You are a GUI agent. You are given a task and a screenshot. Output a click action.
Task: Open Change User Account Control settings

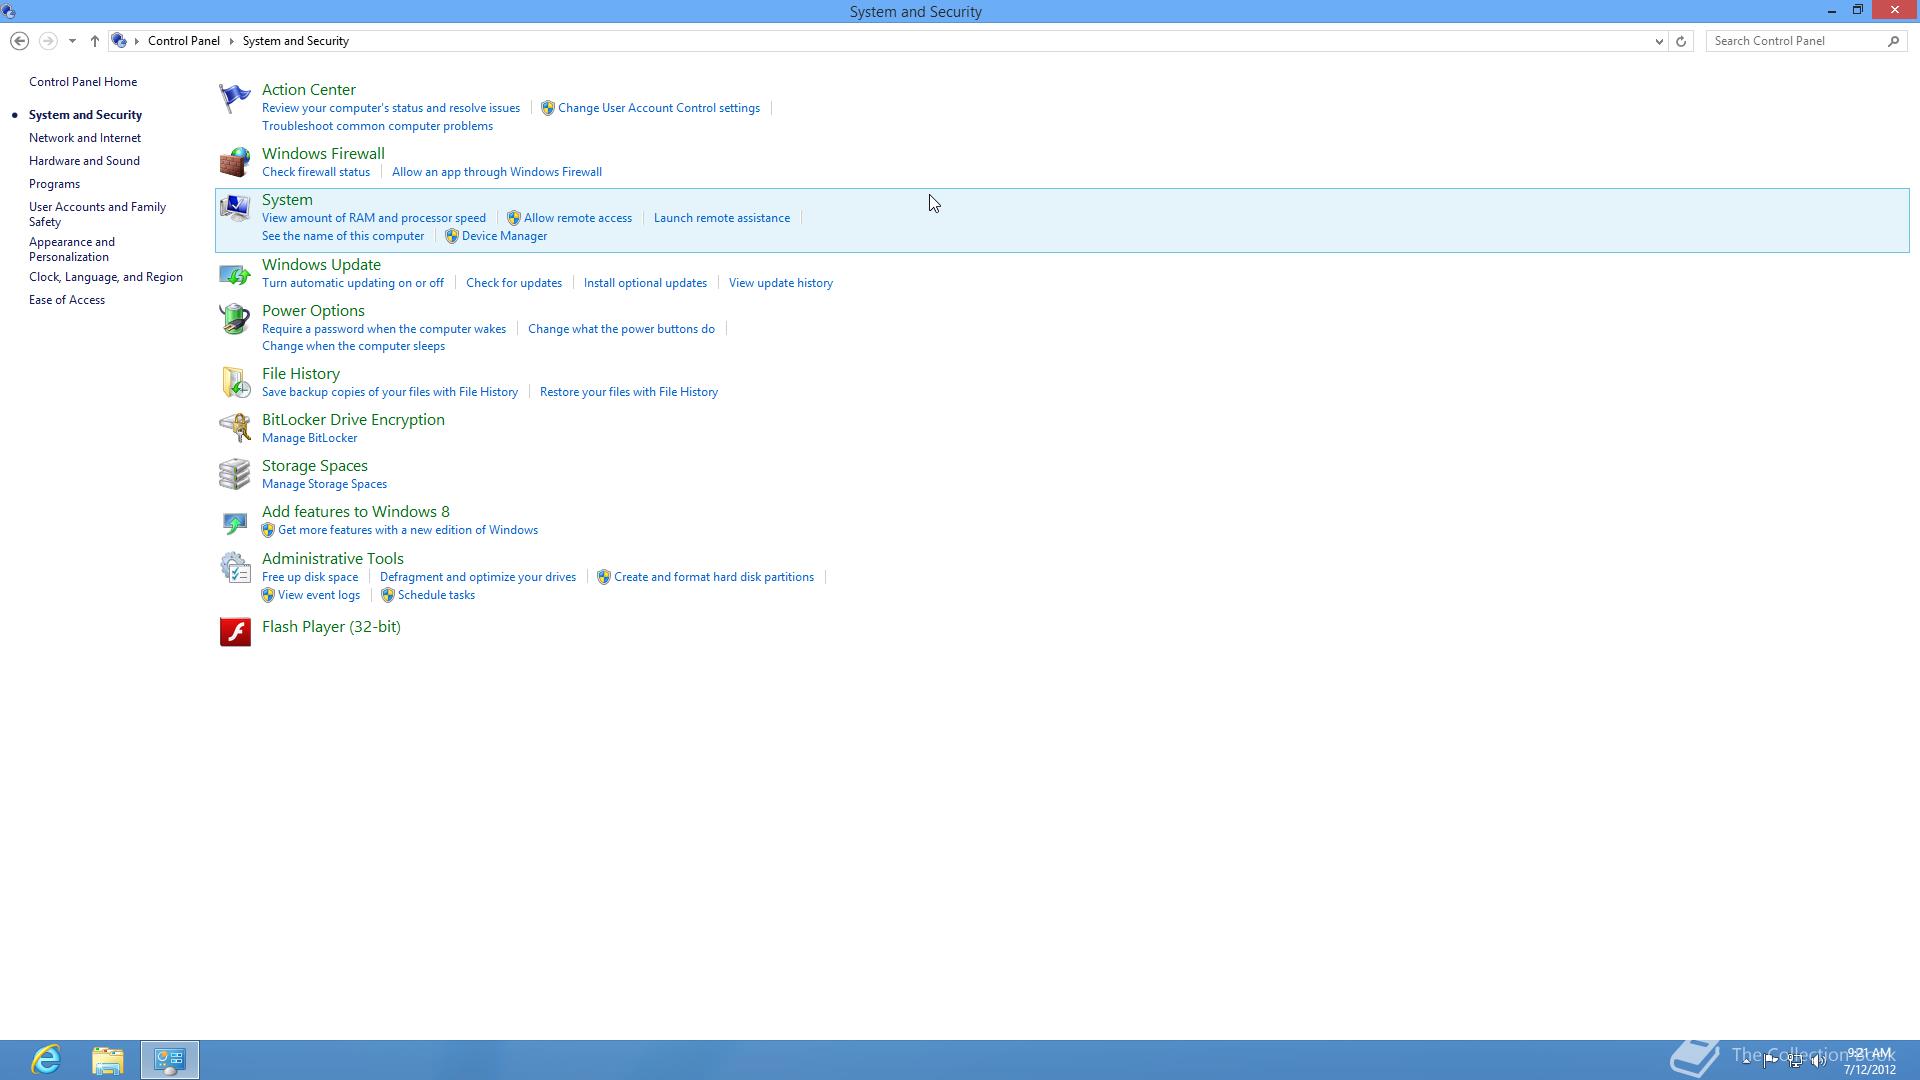[x=659, y=108]
